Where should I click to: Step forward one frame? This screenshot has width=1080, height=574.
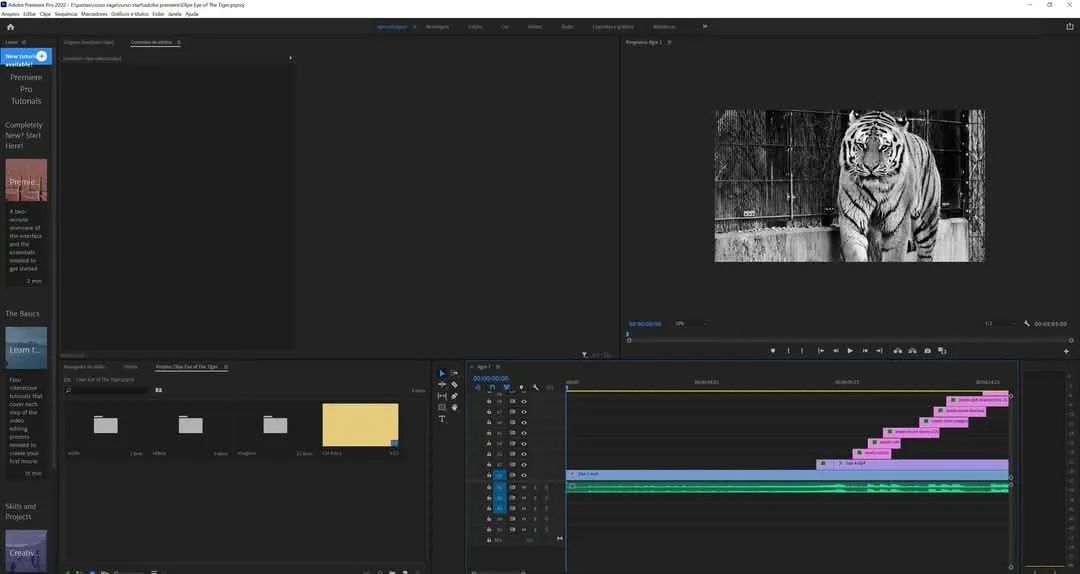[x=865, y=351]
